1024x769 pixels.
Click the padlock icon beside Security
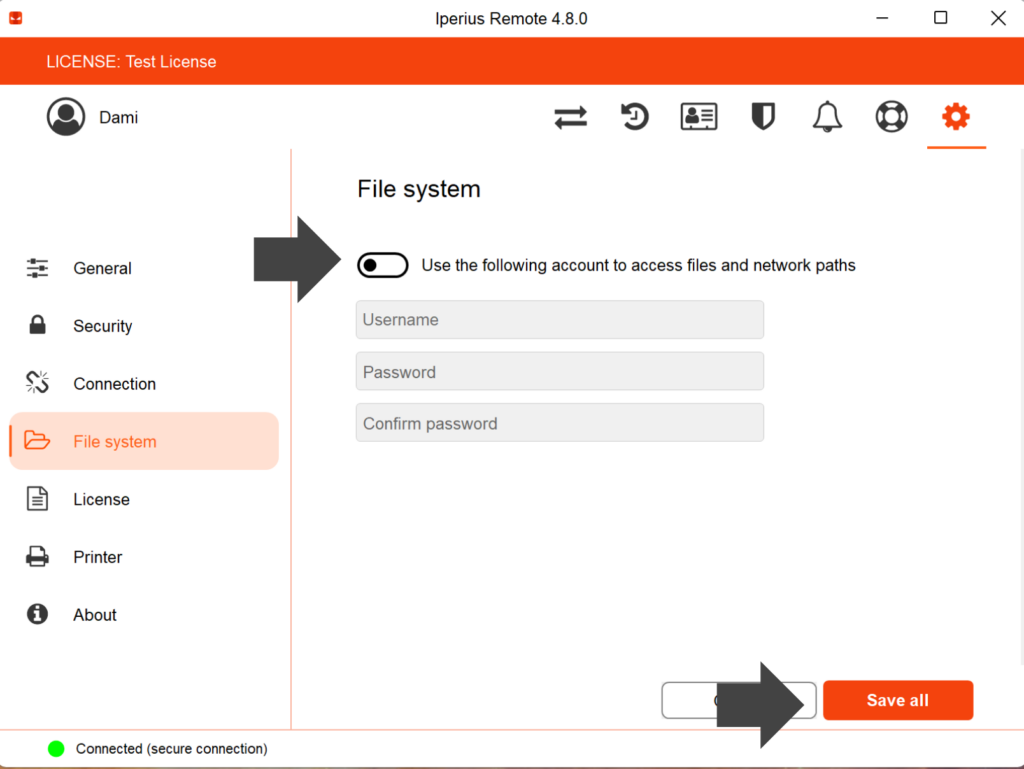[x=37, y=325]
